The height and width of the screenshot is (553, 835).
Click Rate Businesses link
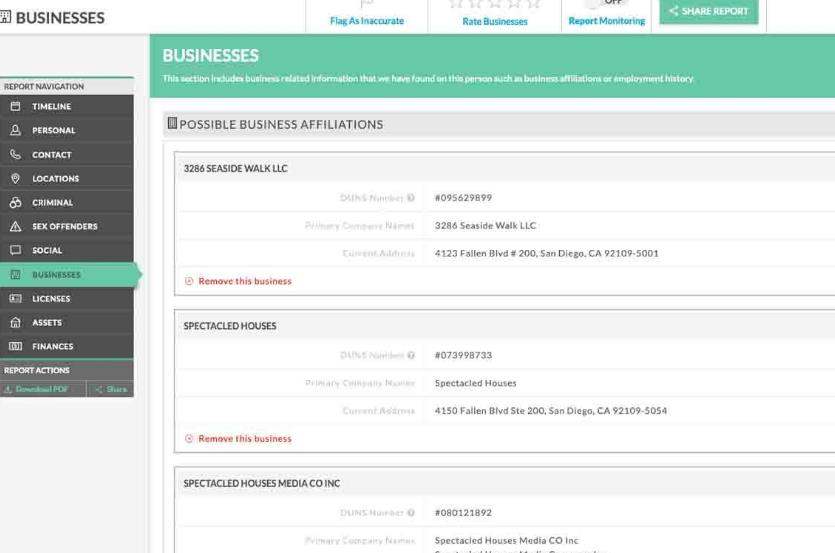[x=495, y=21]
